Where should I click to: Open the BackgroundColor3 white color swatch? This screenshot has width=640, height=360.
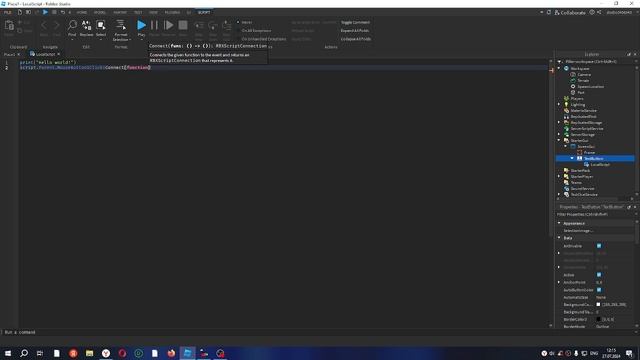click(598, 304)
